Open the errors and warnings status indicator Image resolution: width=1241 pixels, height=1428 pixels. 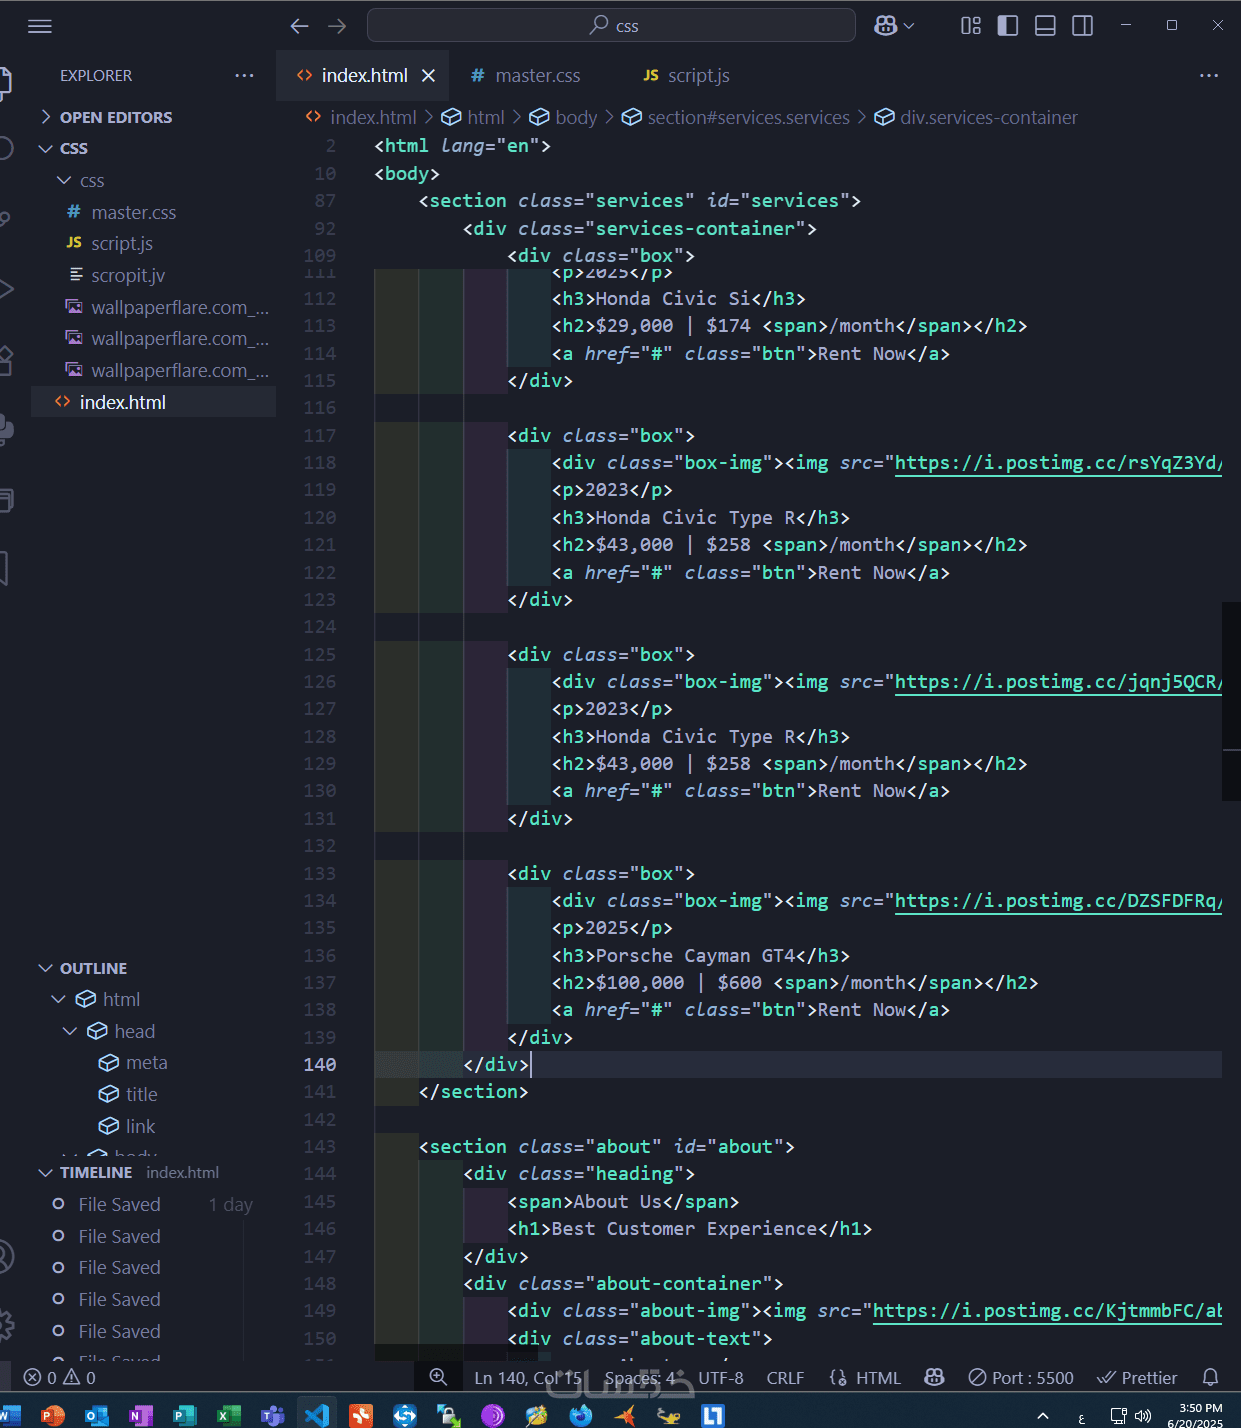(60, 1377)
